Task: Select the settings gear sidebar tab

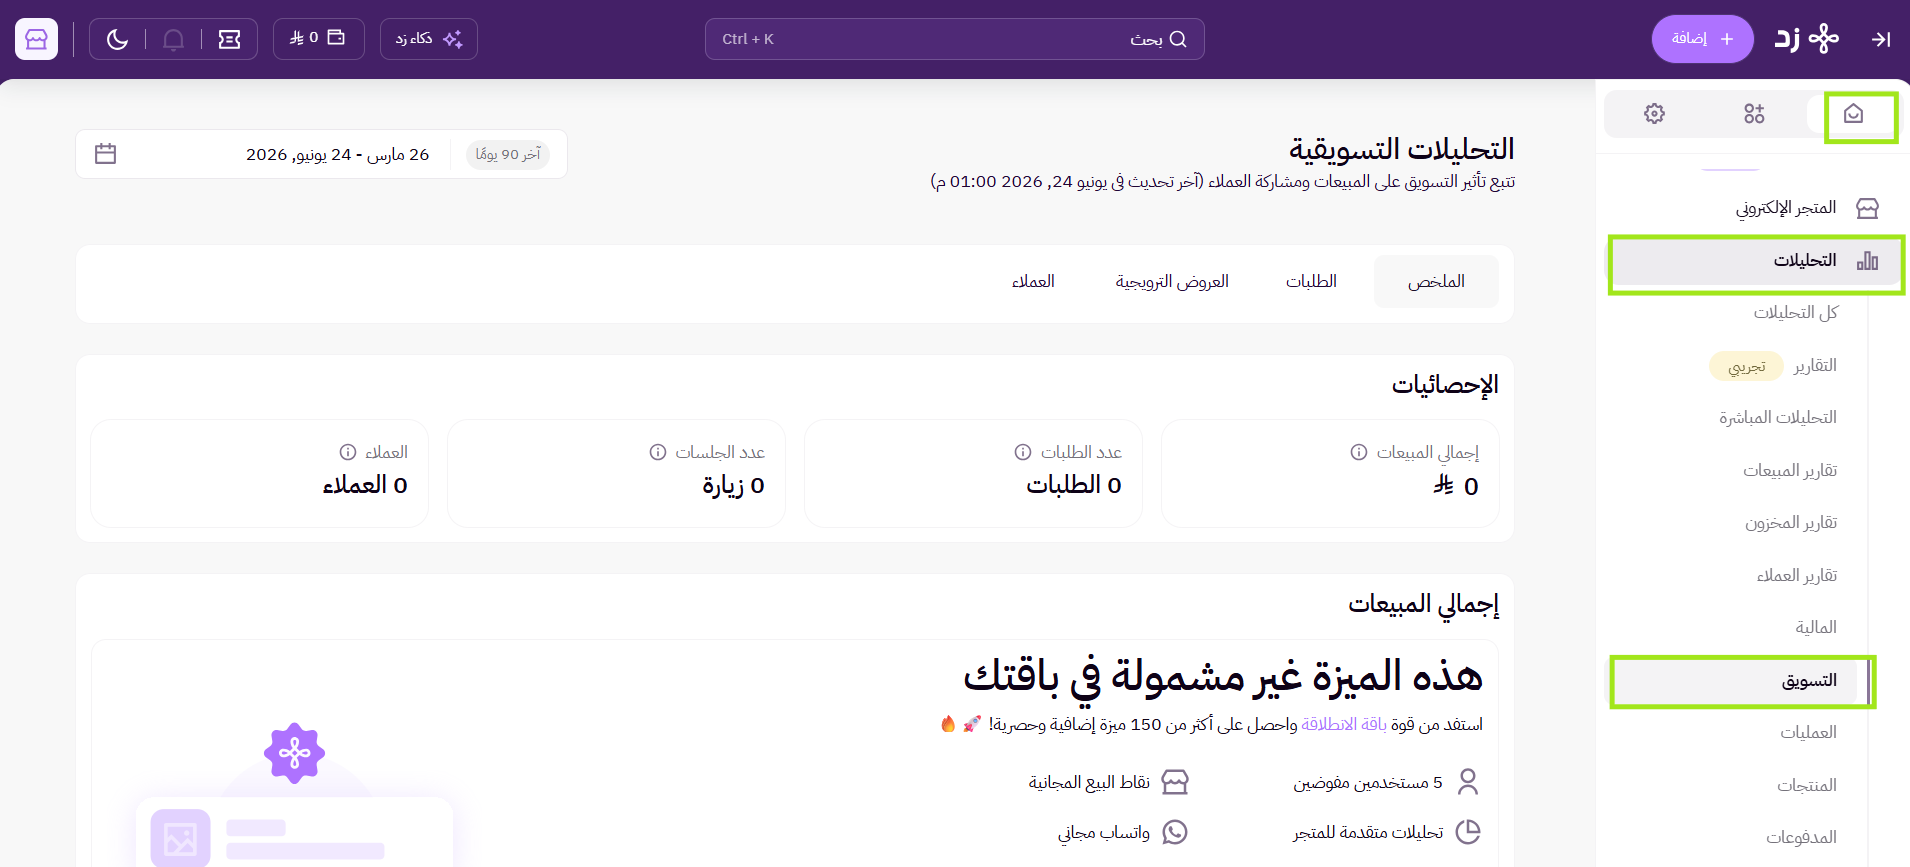Action: point(1654,114)
